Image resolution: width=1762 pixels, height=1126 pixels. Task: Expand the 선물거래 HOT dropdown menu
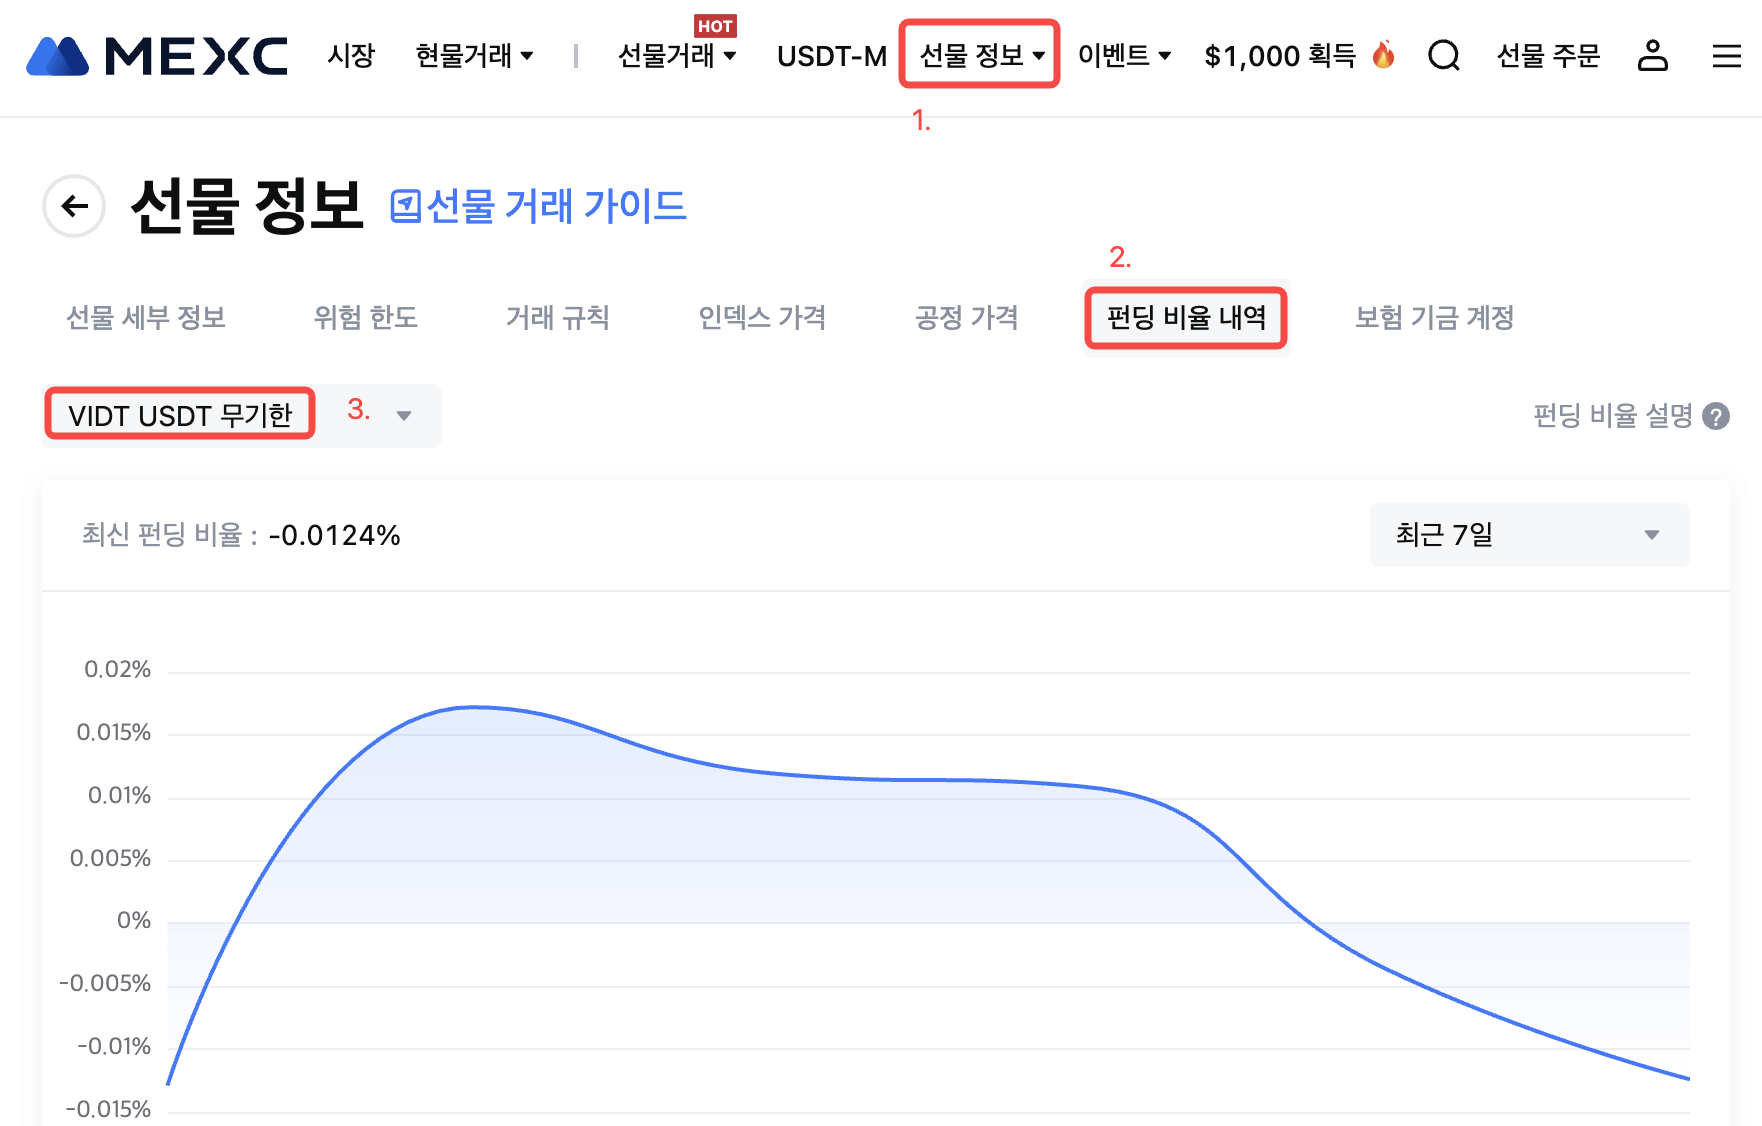tap(677, 56)
